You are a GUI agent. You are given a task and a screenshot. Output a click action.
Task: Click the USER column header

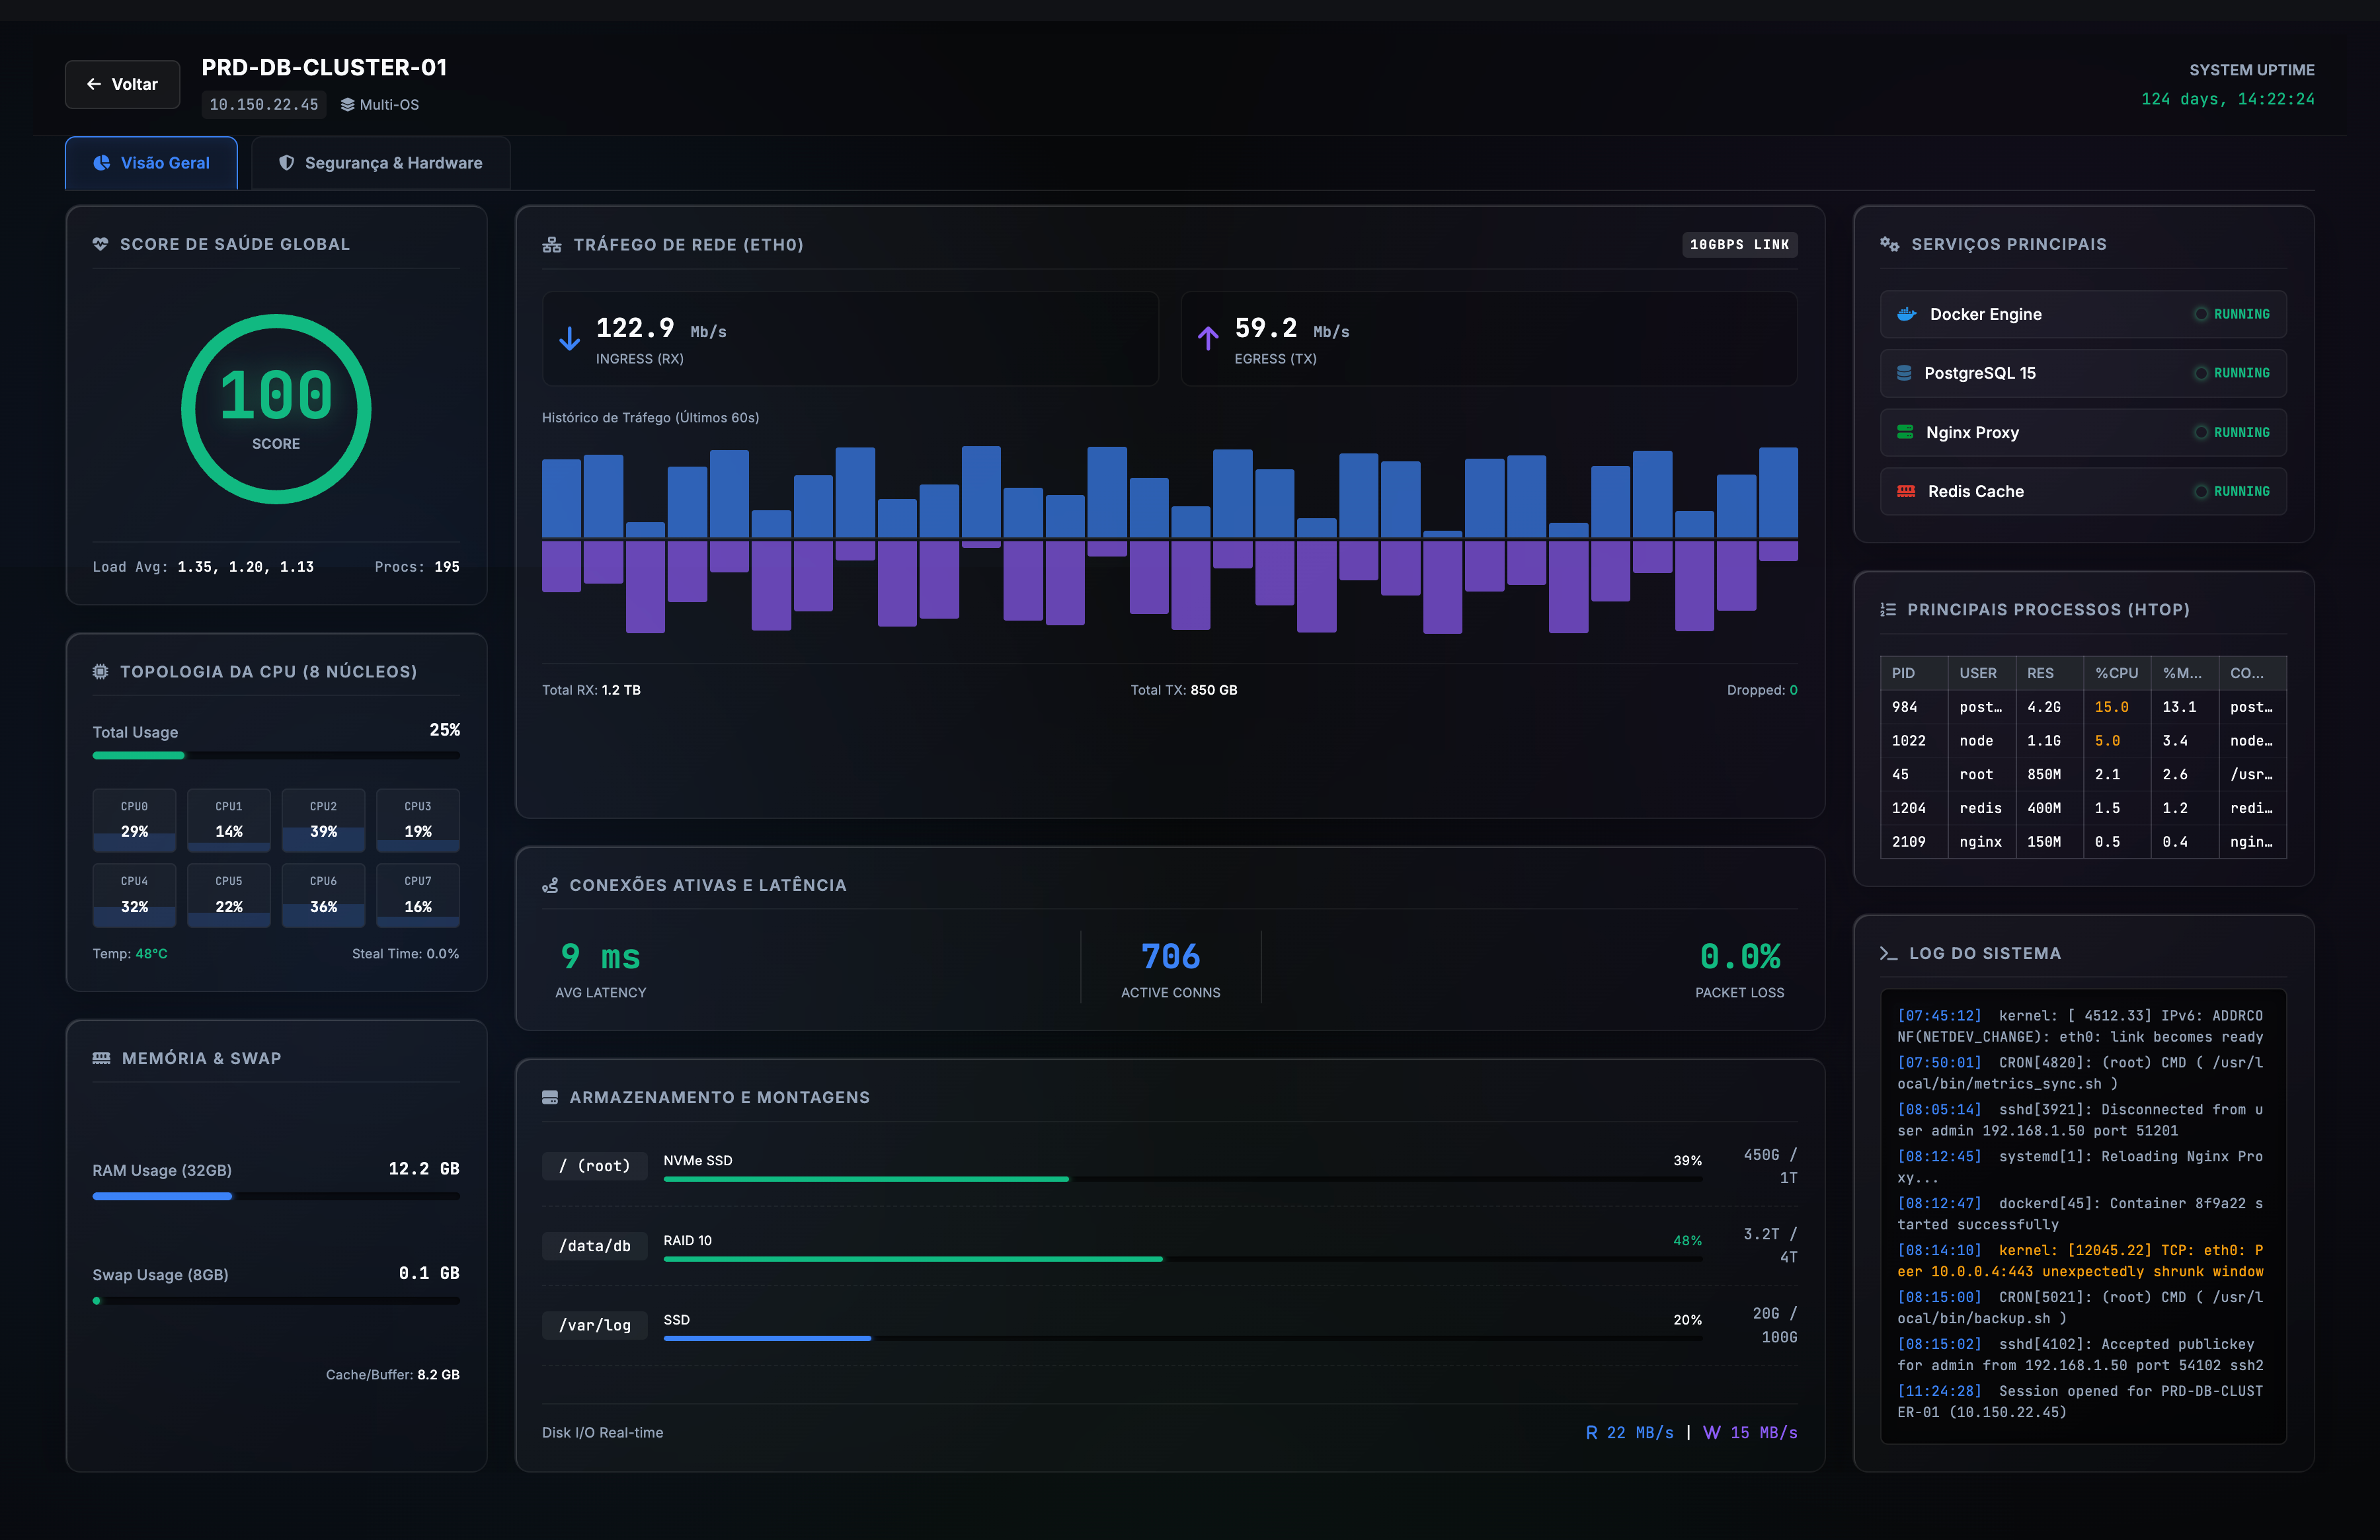[1982, 673]
